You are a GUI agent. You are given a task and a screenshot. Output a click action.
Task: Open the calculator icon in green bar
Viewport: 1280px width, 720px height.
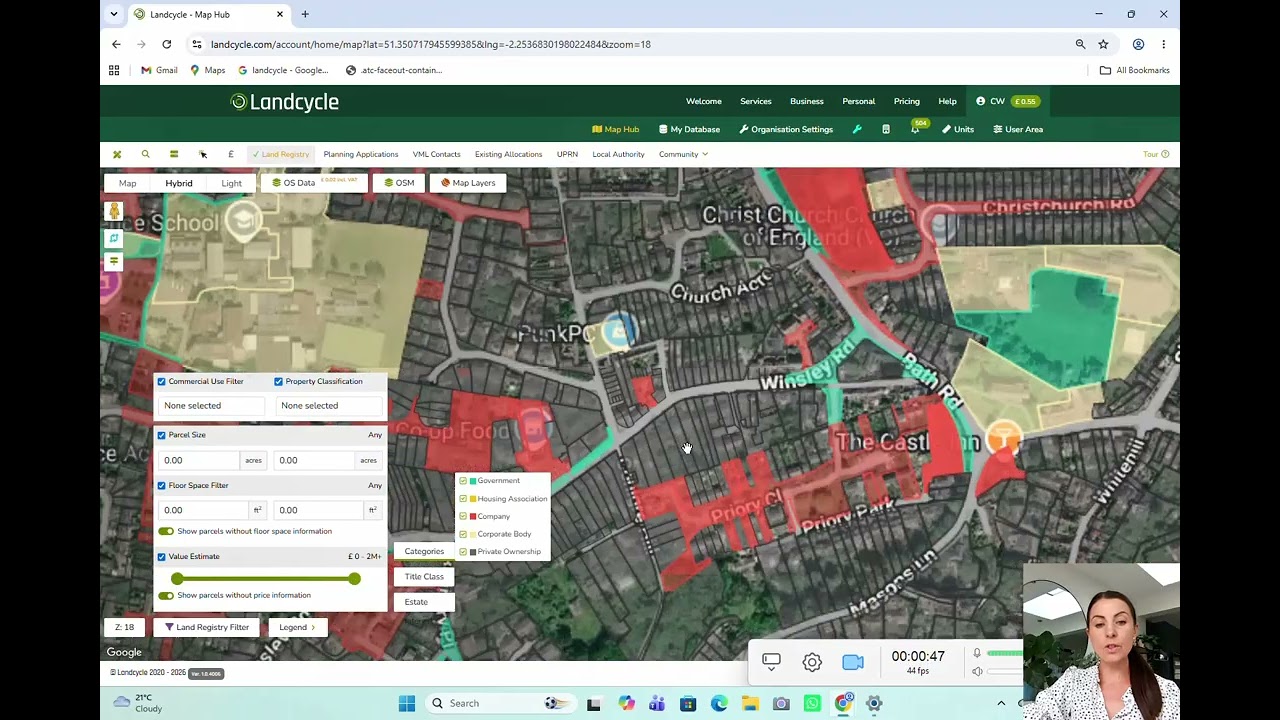click(x=886, y=129)
